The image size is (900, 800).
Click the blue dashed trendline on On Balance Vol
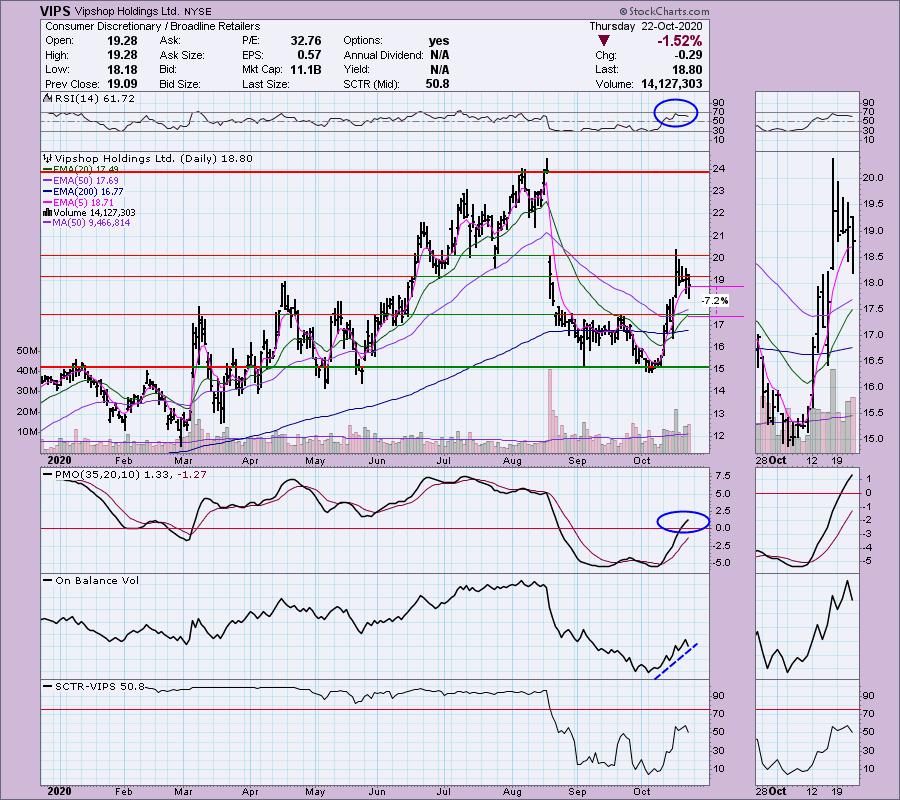[x=675, y=660]
